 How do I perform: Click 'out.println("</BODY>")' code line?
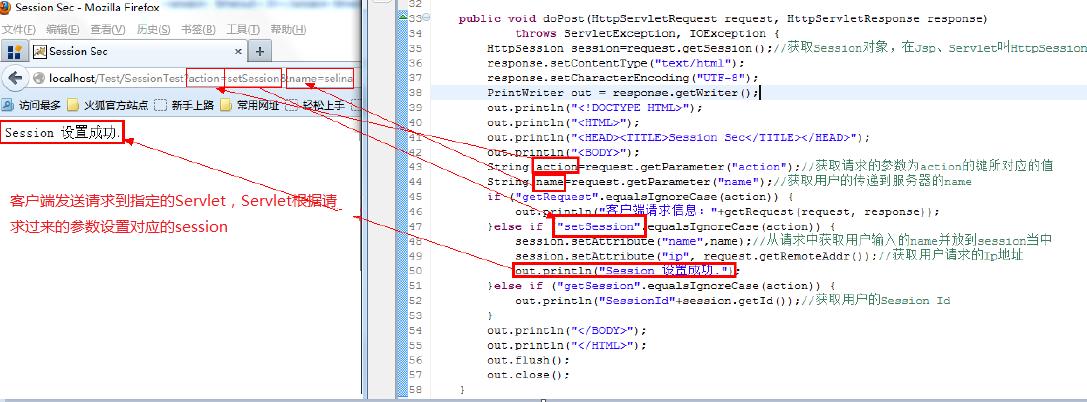click(566, 330)
